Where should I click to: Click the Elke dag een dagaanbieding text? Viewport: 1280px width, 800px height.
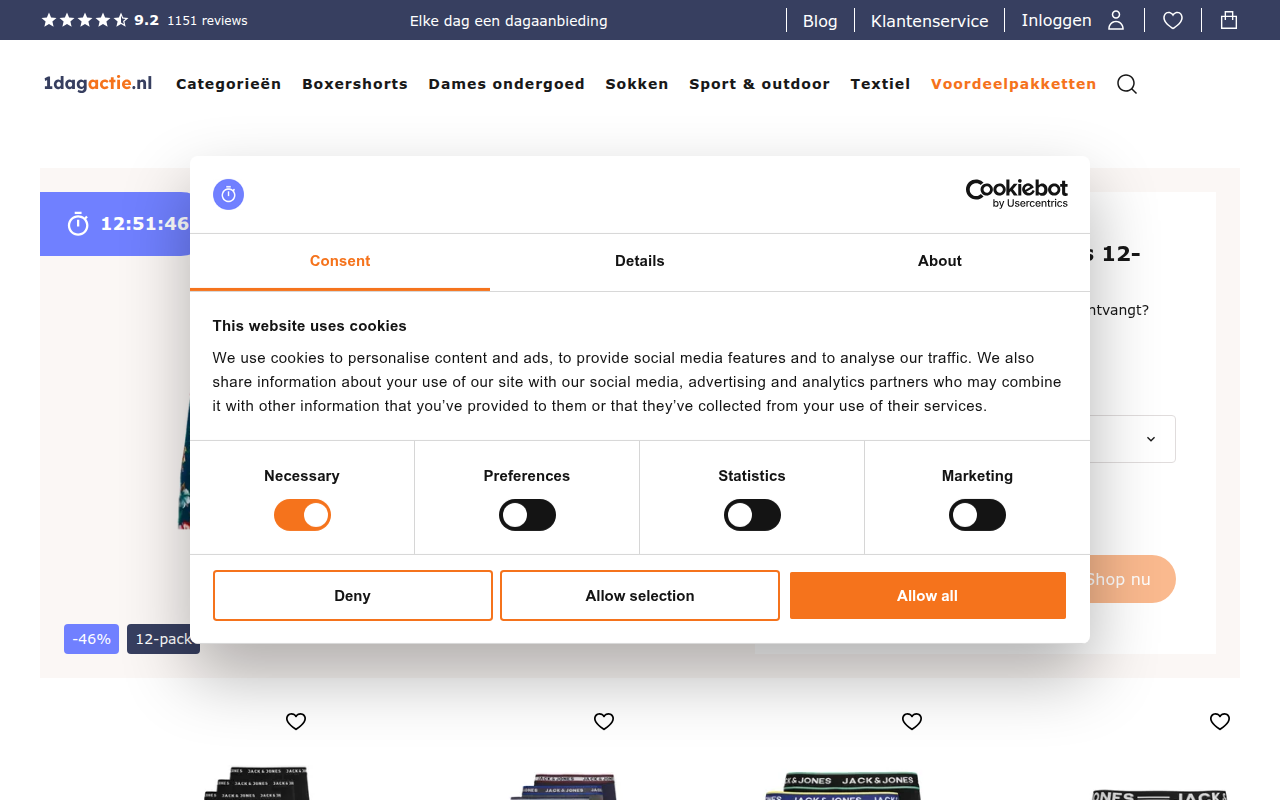click(509, 21)
